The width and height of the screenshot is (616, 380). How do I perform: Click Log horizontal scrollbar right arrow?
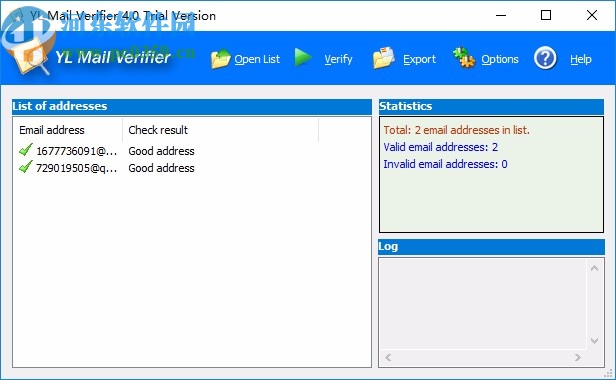click(577, 357)
